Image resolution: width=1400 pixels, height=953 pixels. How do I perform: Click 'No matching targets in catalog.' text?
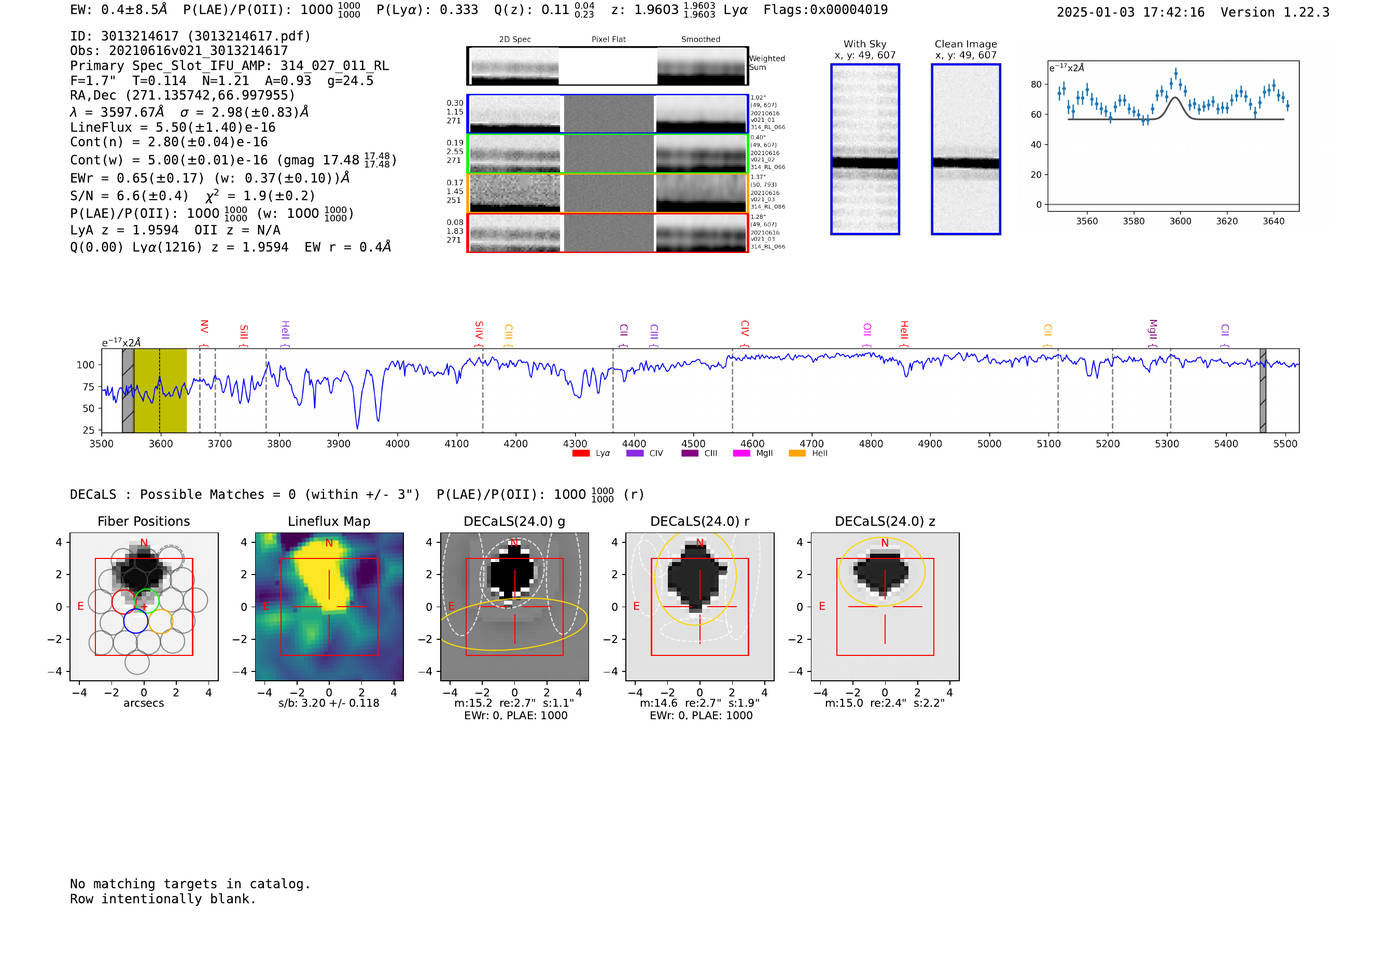click(190, 884)
